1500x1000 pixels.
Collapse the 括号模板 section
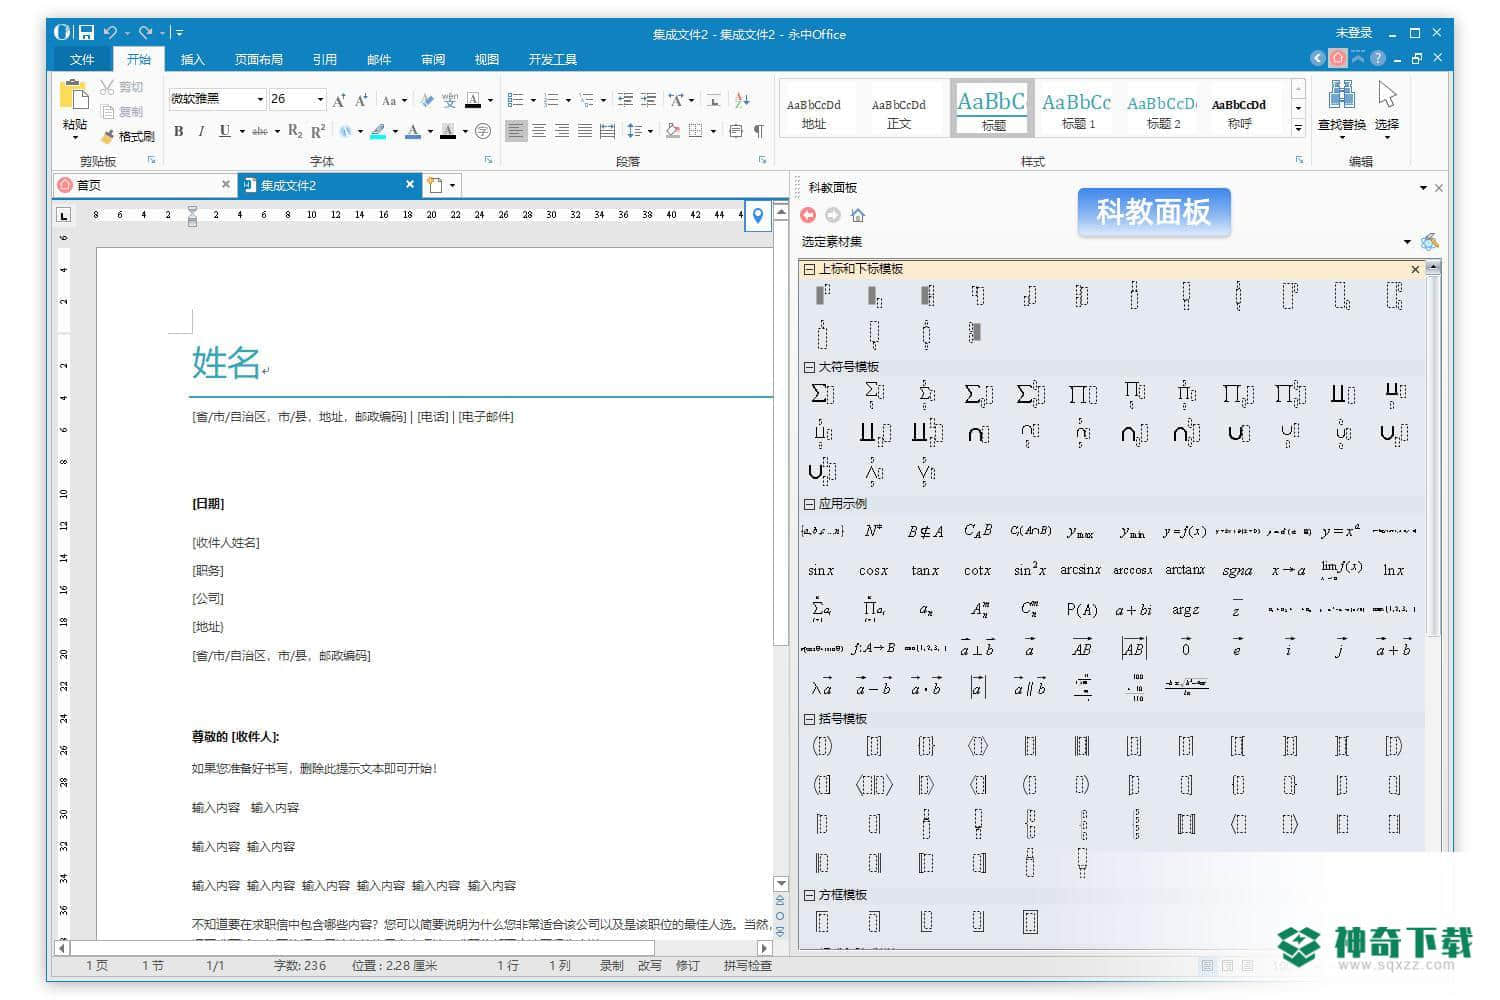pos(809,719)
